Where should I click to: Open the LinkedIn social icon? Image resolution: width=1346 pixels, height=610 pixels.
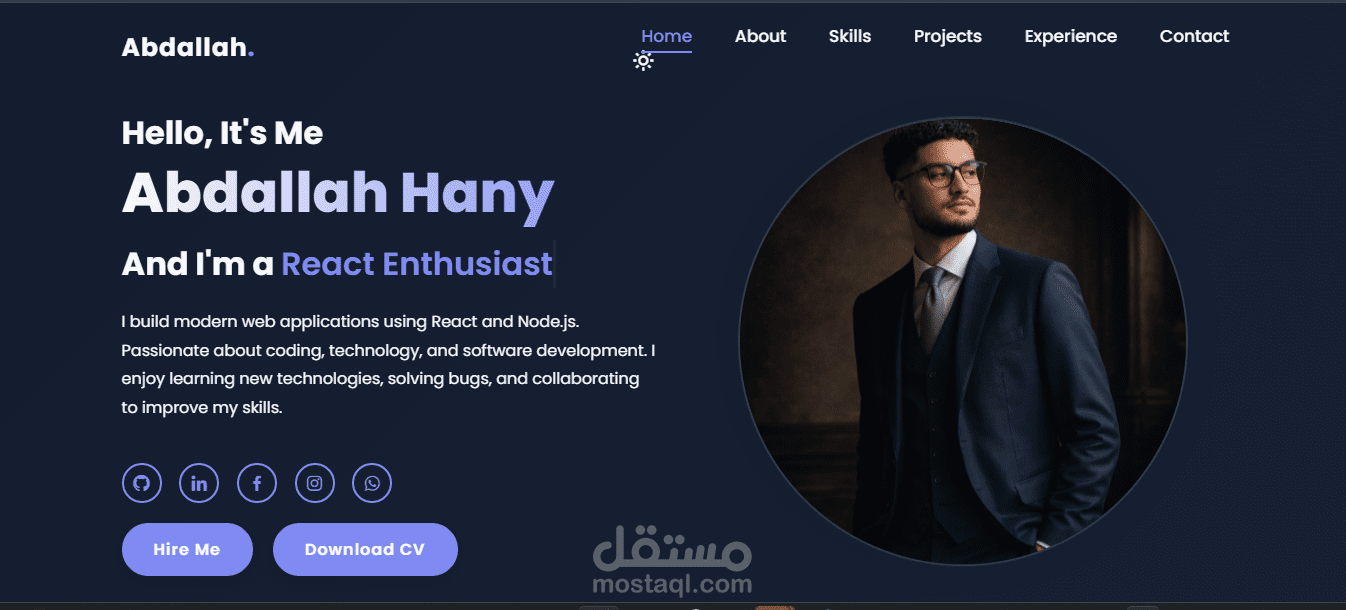pos(199,484)
